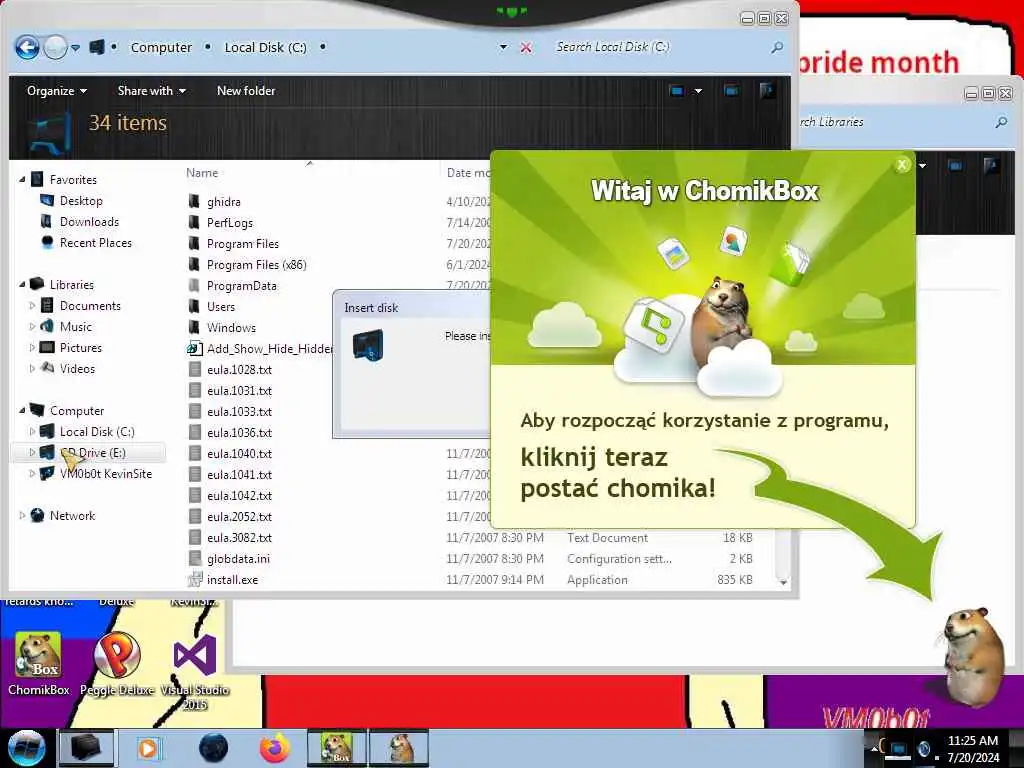The width and height of the screenshot is (1024, 768).
Task: Select the Music library icon
Action: [47, 326]
